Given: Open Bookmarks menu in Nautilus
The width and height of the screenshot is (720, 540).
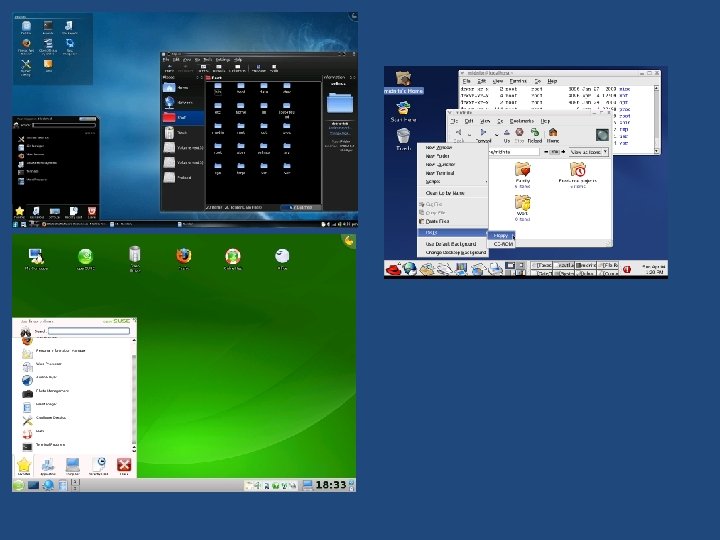Looking at the screenshot, I should (522, 121).
